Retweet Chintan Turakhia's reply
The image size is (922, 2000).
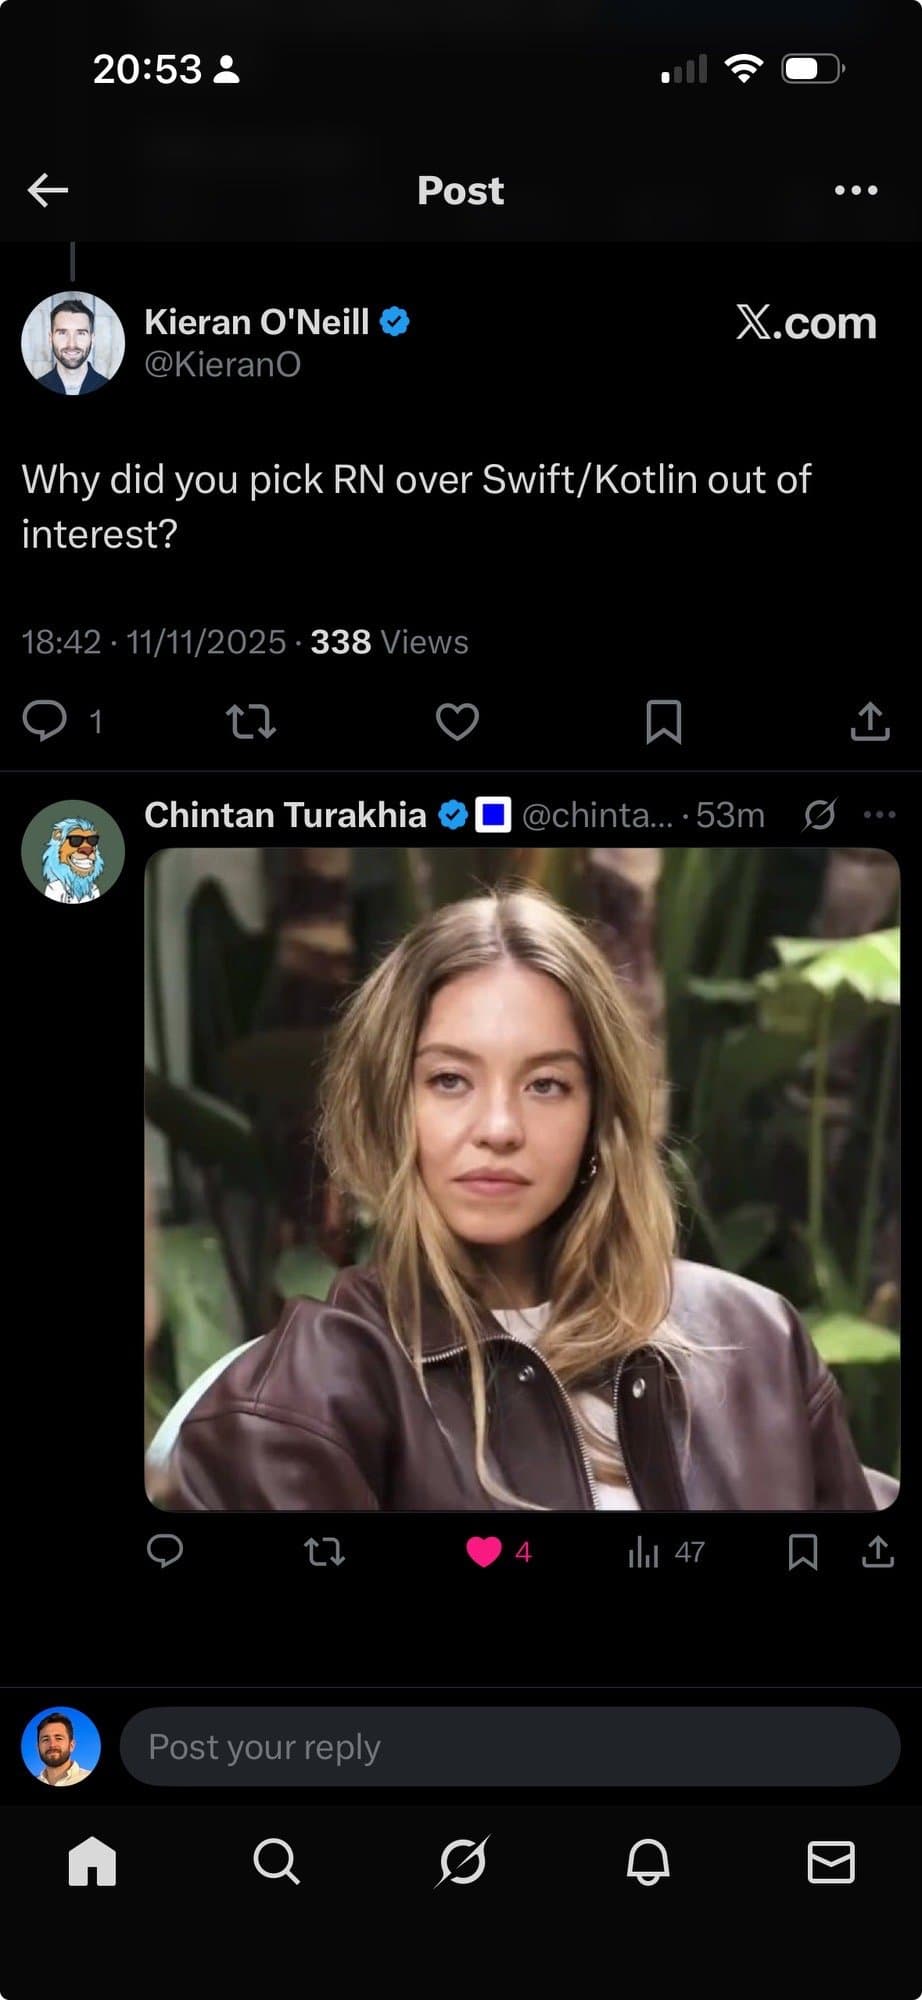pyautogui.click(x=323, y=1552)
